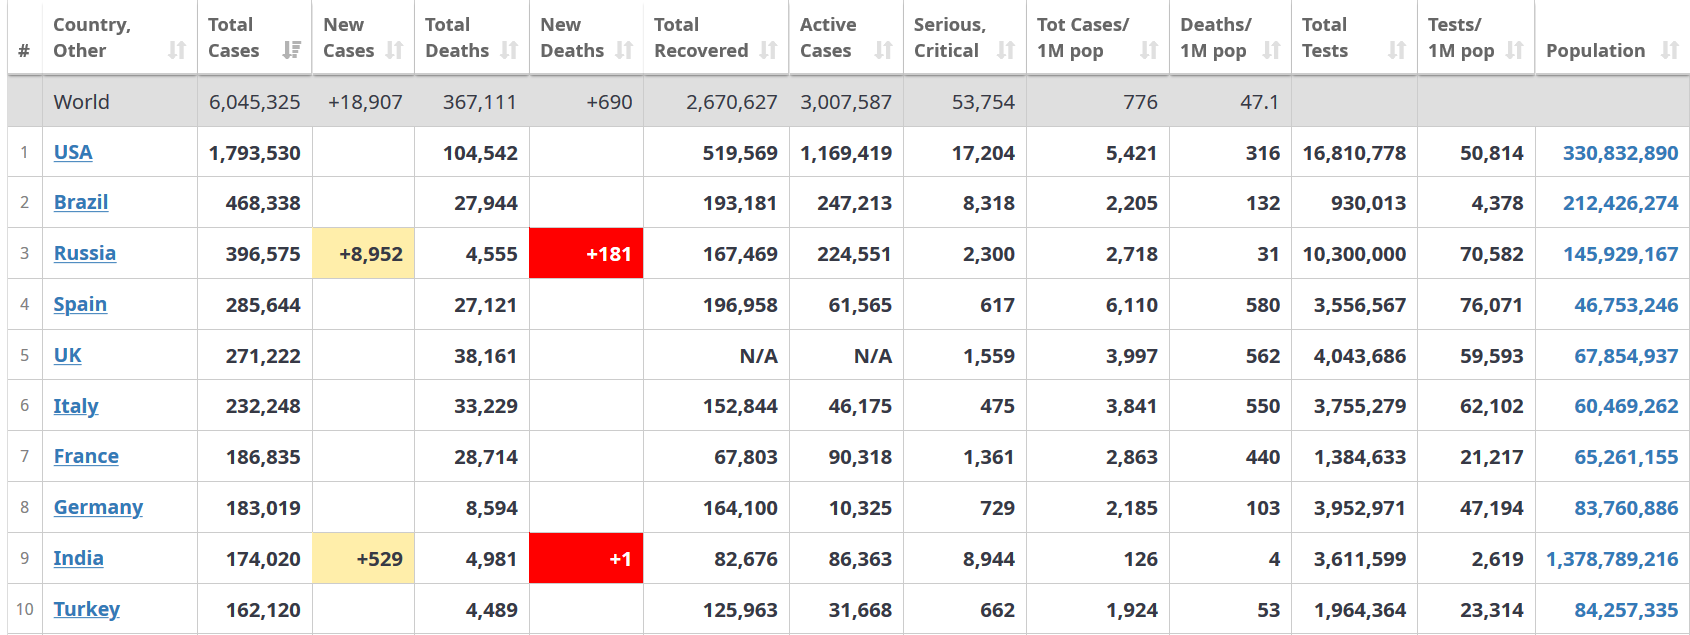Select USA total cases 1,793,530
The image size is (1690, 635).
[x=254, y=153]
